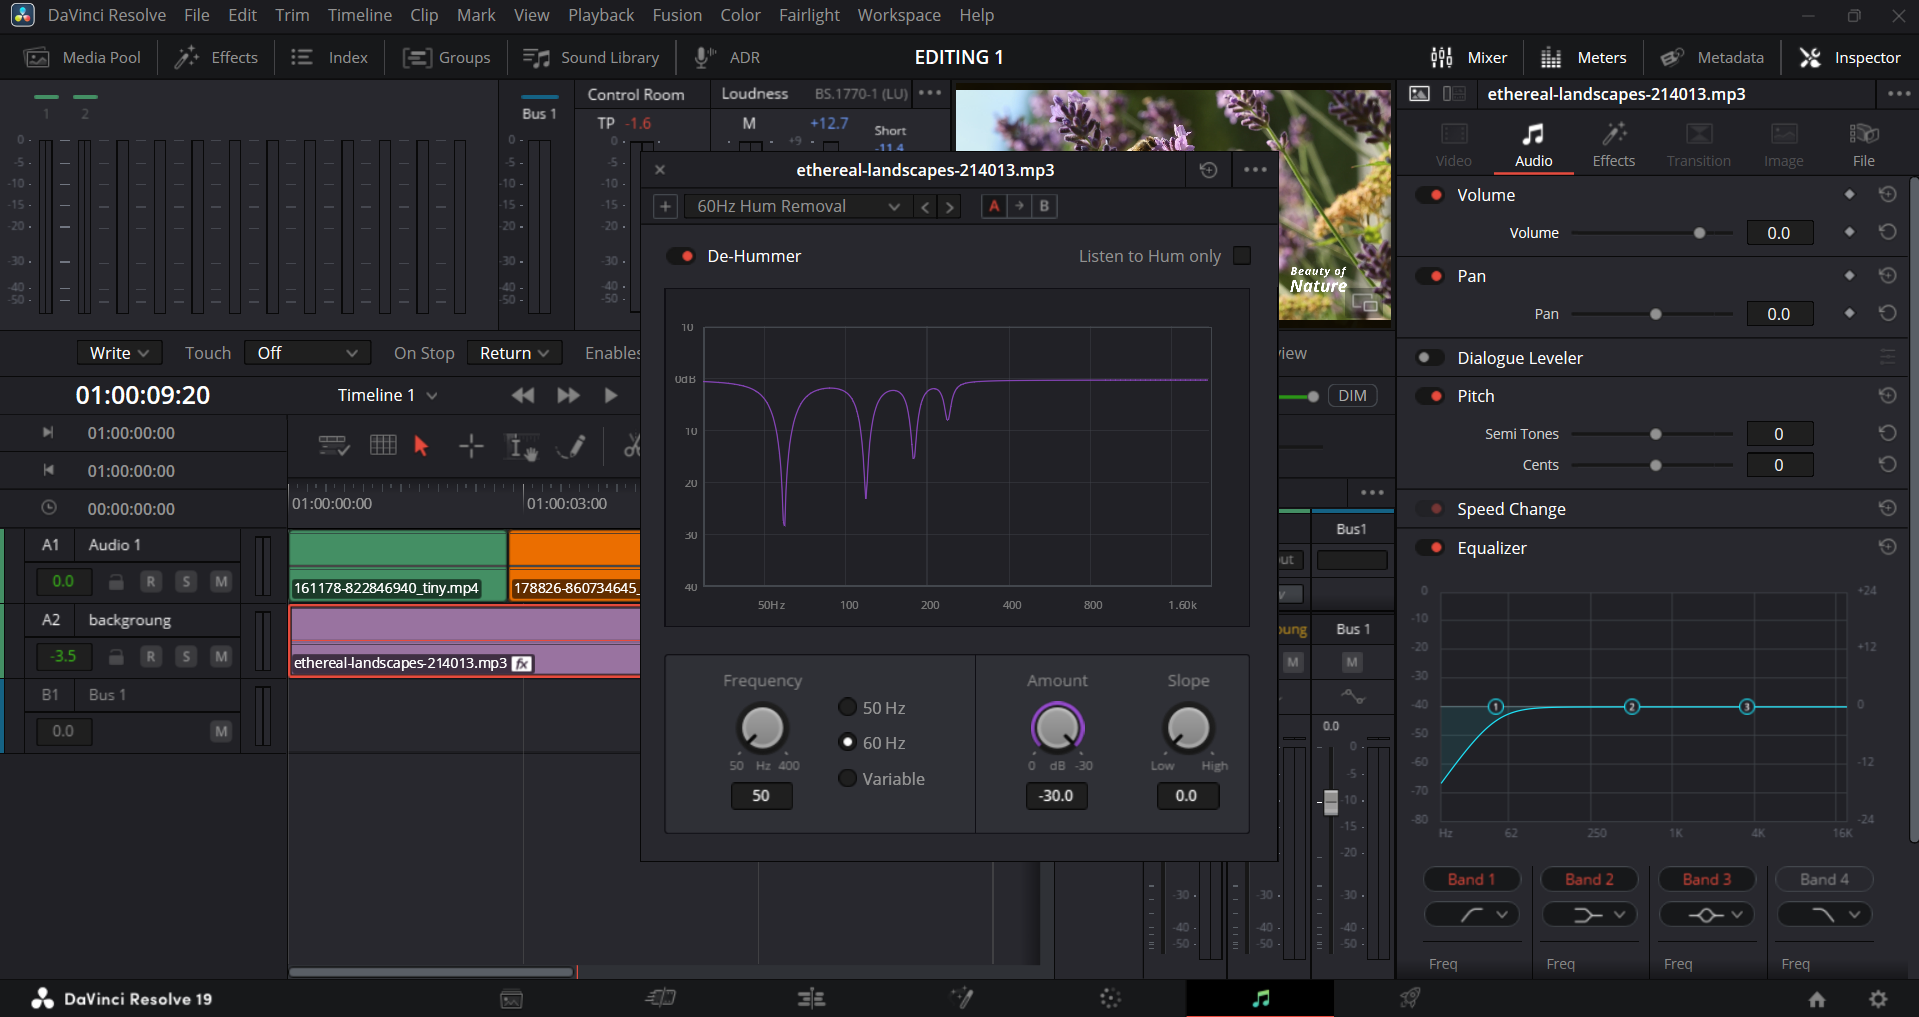Open the Playback menu
This screenshot has height=1017, width=1919.
601,15
